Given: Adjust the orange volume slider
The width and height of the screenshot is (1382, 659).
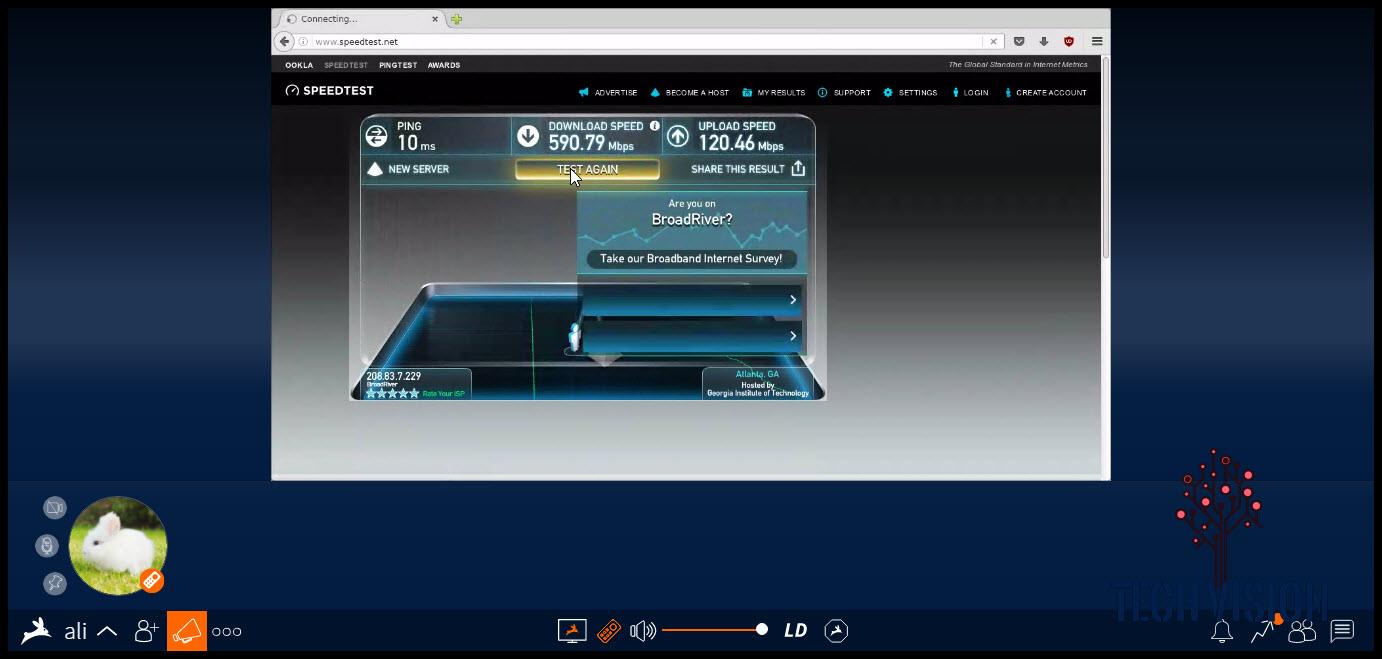Looking at the screenshot, I should 714,630.
